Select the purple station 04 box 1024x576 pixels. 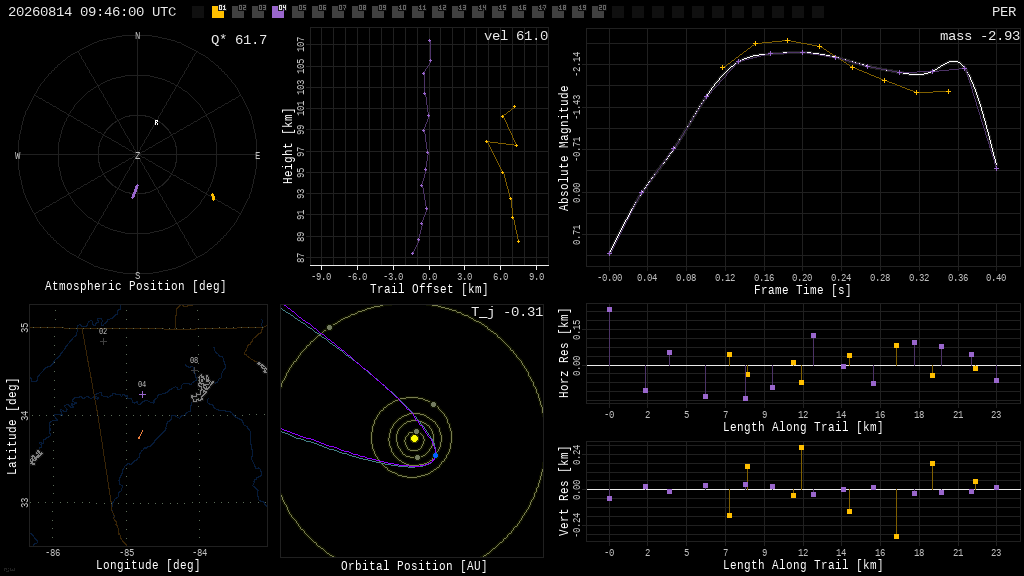click(278, 12)
